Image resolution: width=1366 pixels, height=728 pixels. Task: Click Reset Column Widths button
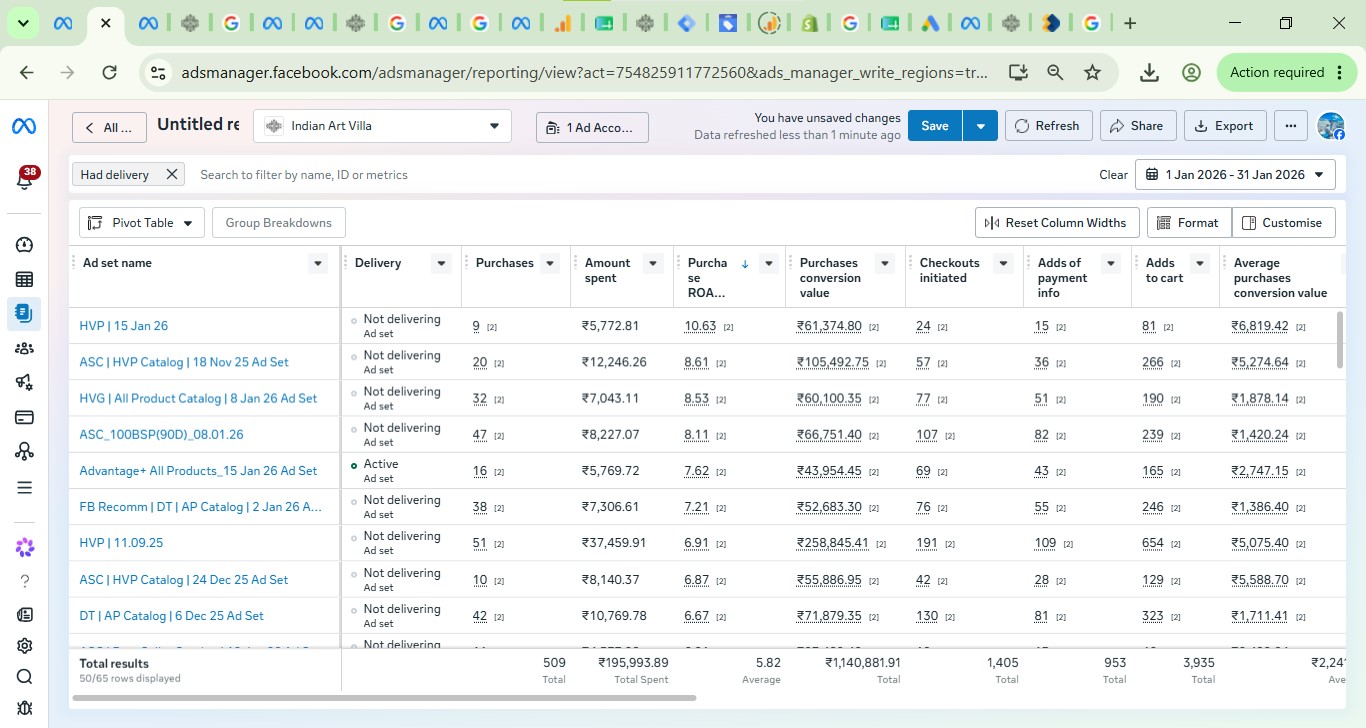point(1057,222)
